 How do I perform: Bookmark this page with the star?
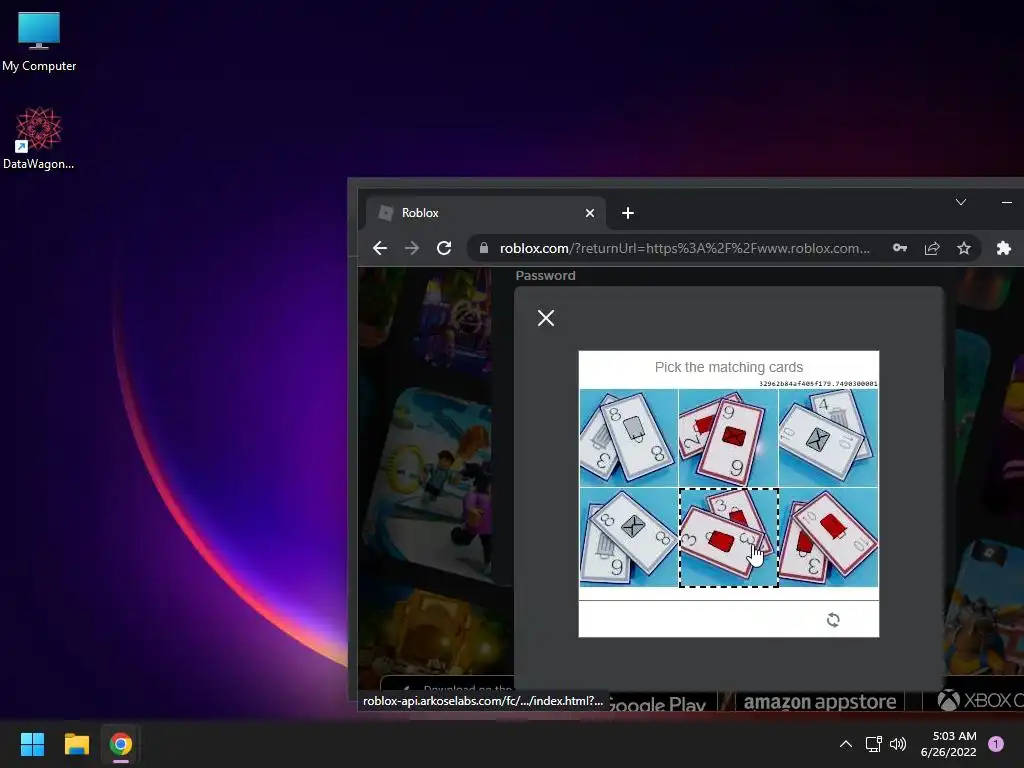[964, 248]
